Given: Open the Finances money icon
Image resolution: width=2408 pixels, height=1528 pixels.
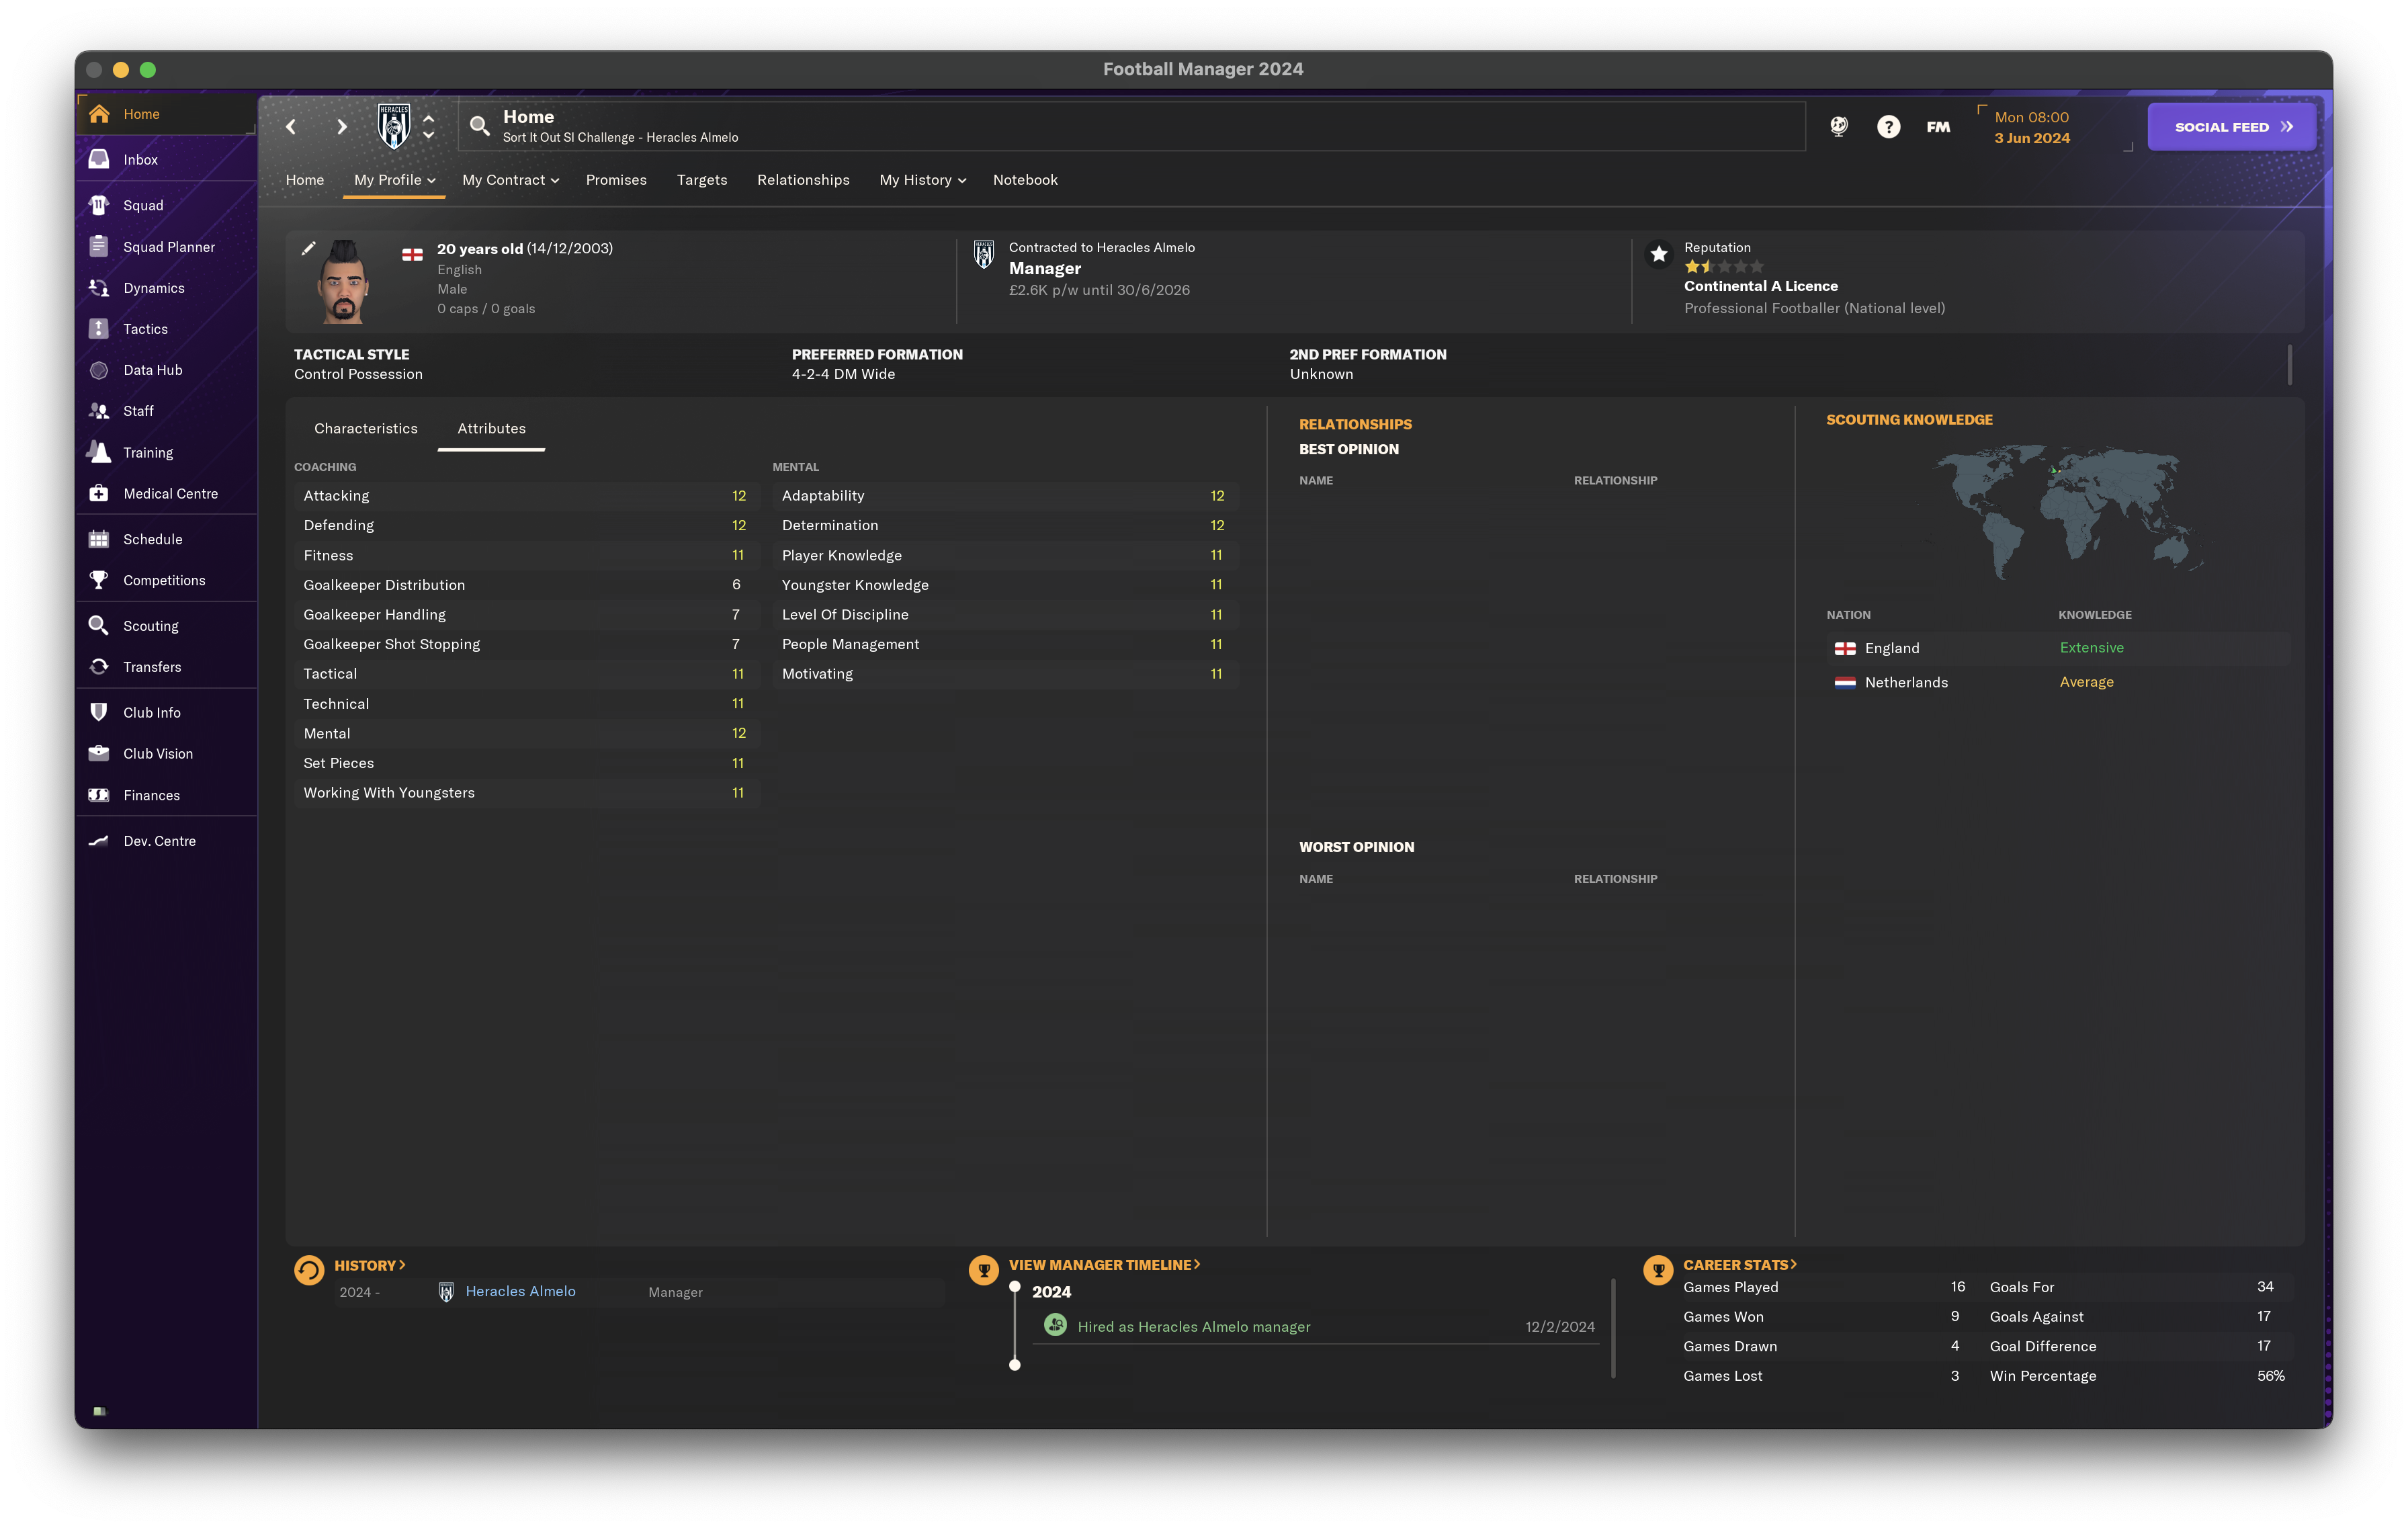Looking at the screenshot, I should click(x=99, y=795).
